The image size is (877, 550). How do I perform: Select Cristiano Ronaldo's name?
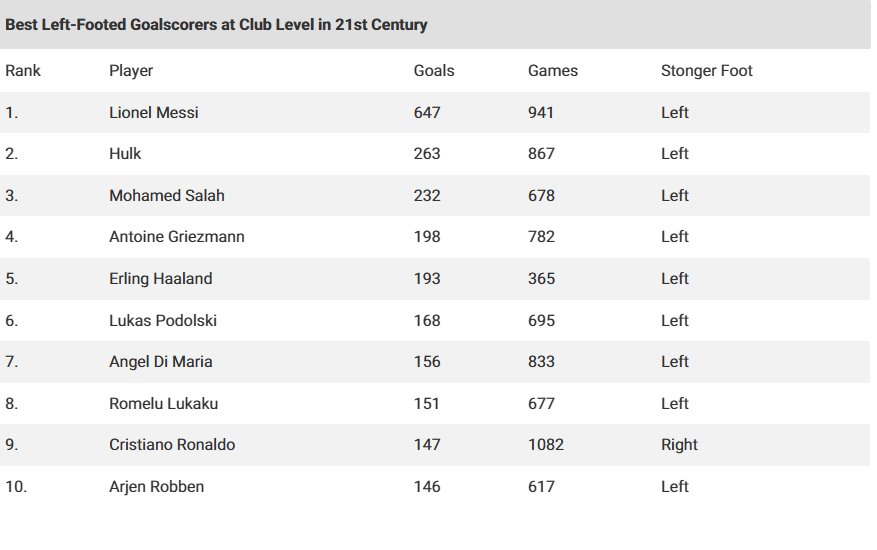coord(172,445)
